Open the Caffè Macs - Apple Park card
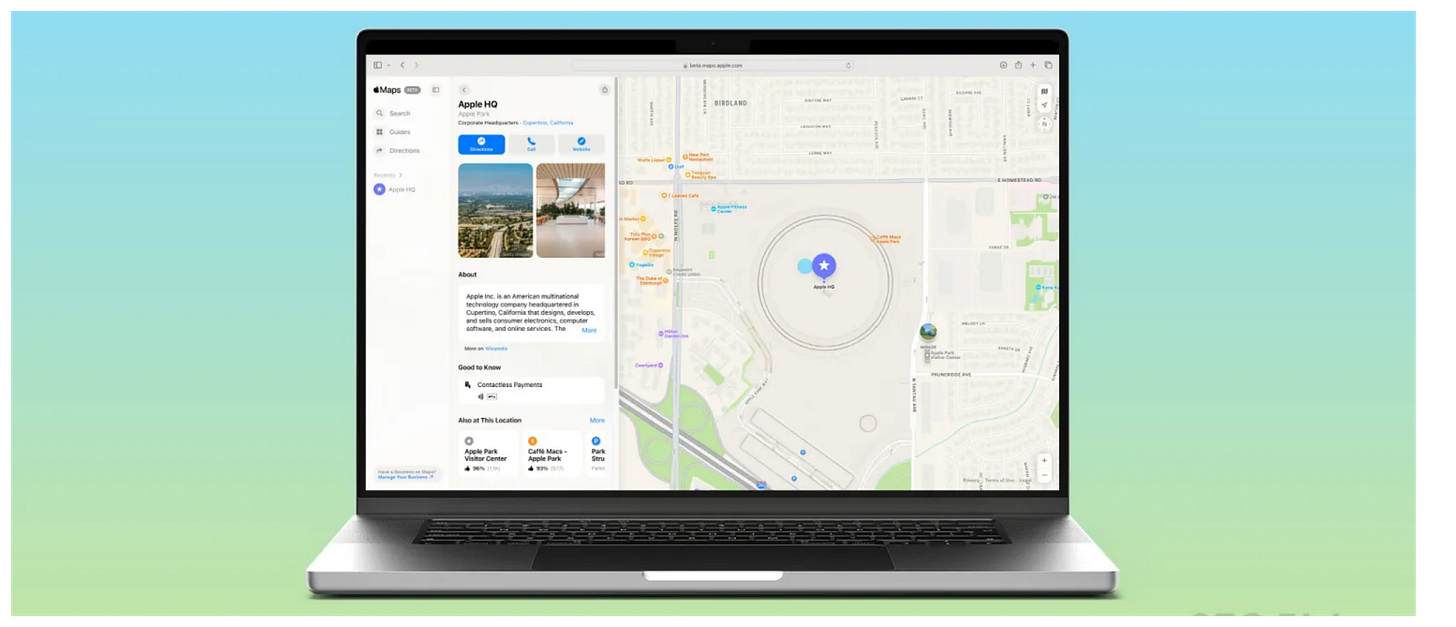The height and width of the screenshot is (627, 1456). (551, 454)
